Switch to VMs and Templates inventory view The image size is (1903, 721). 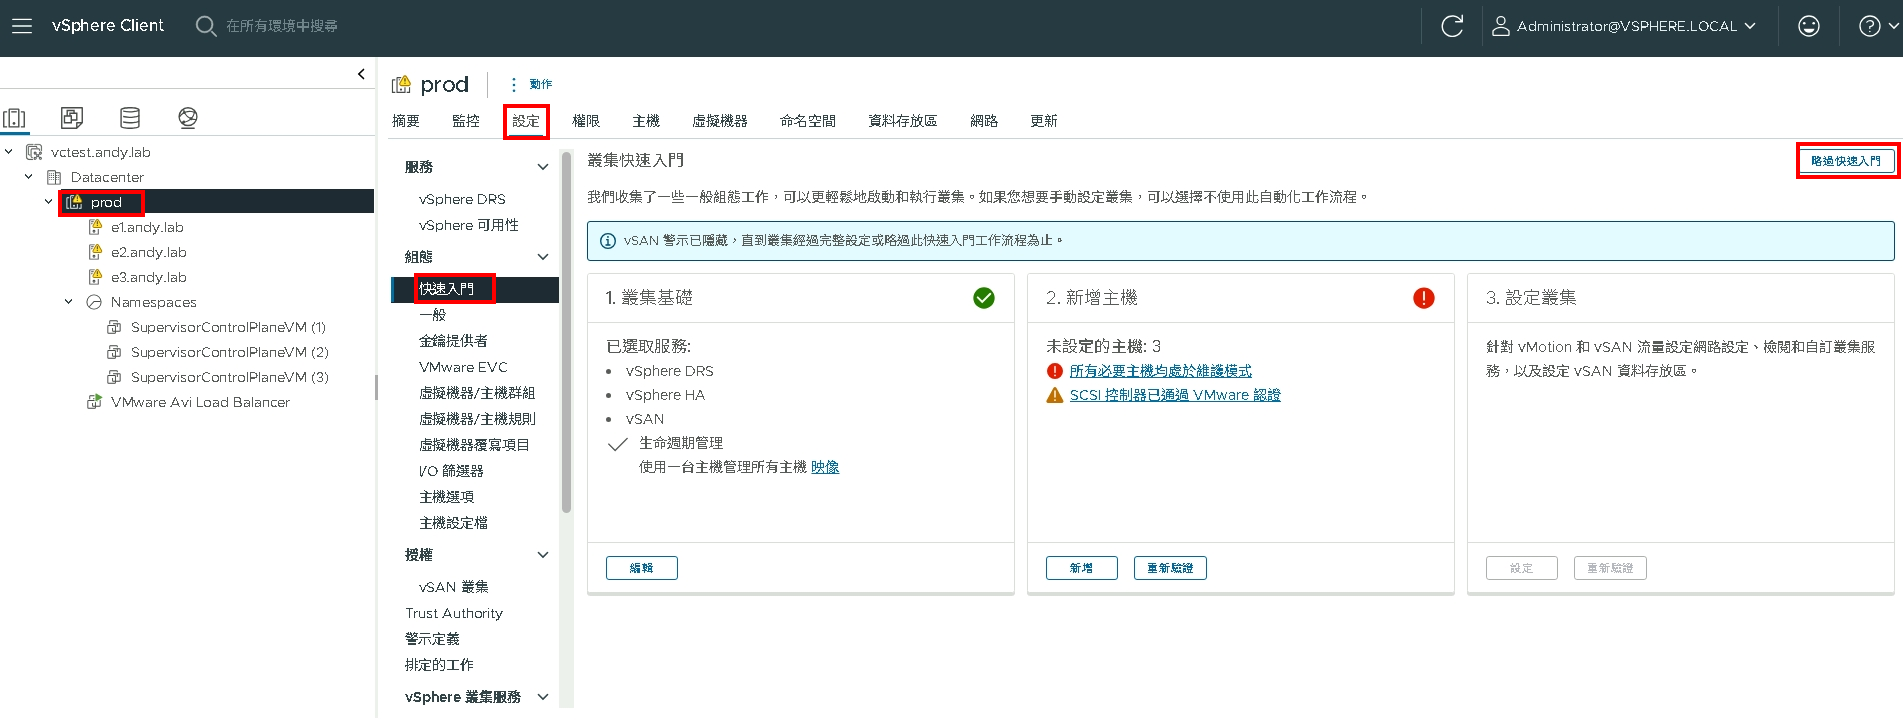click(72, 118)
